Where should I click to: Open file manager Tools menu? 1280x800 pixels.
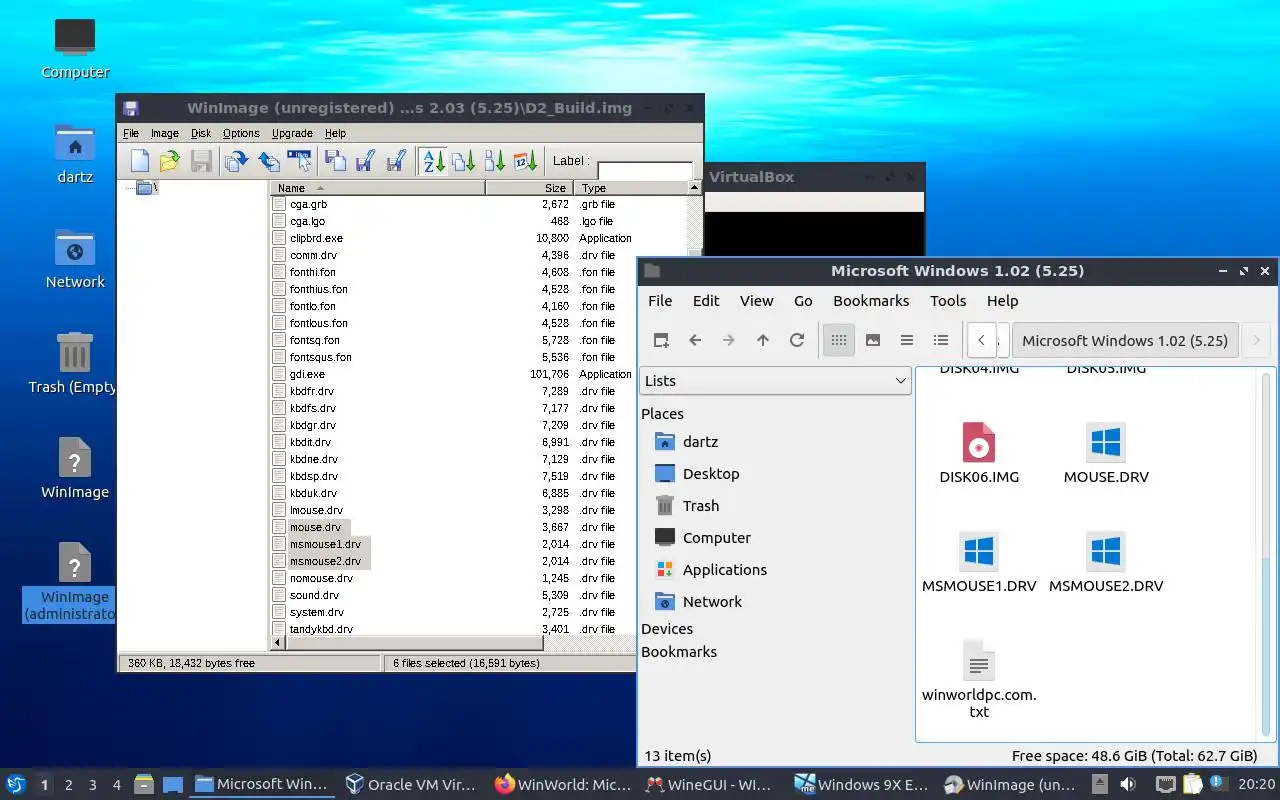point(948,301)
